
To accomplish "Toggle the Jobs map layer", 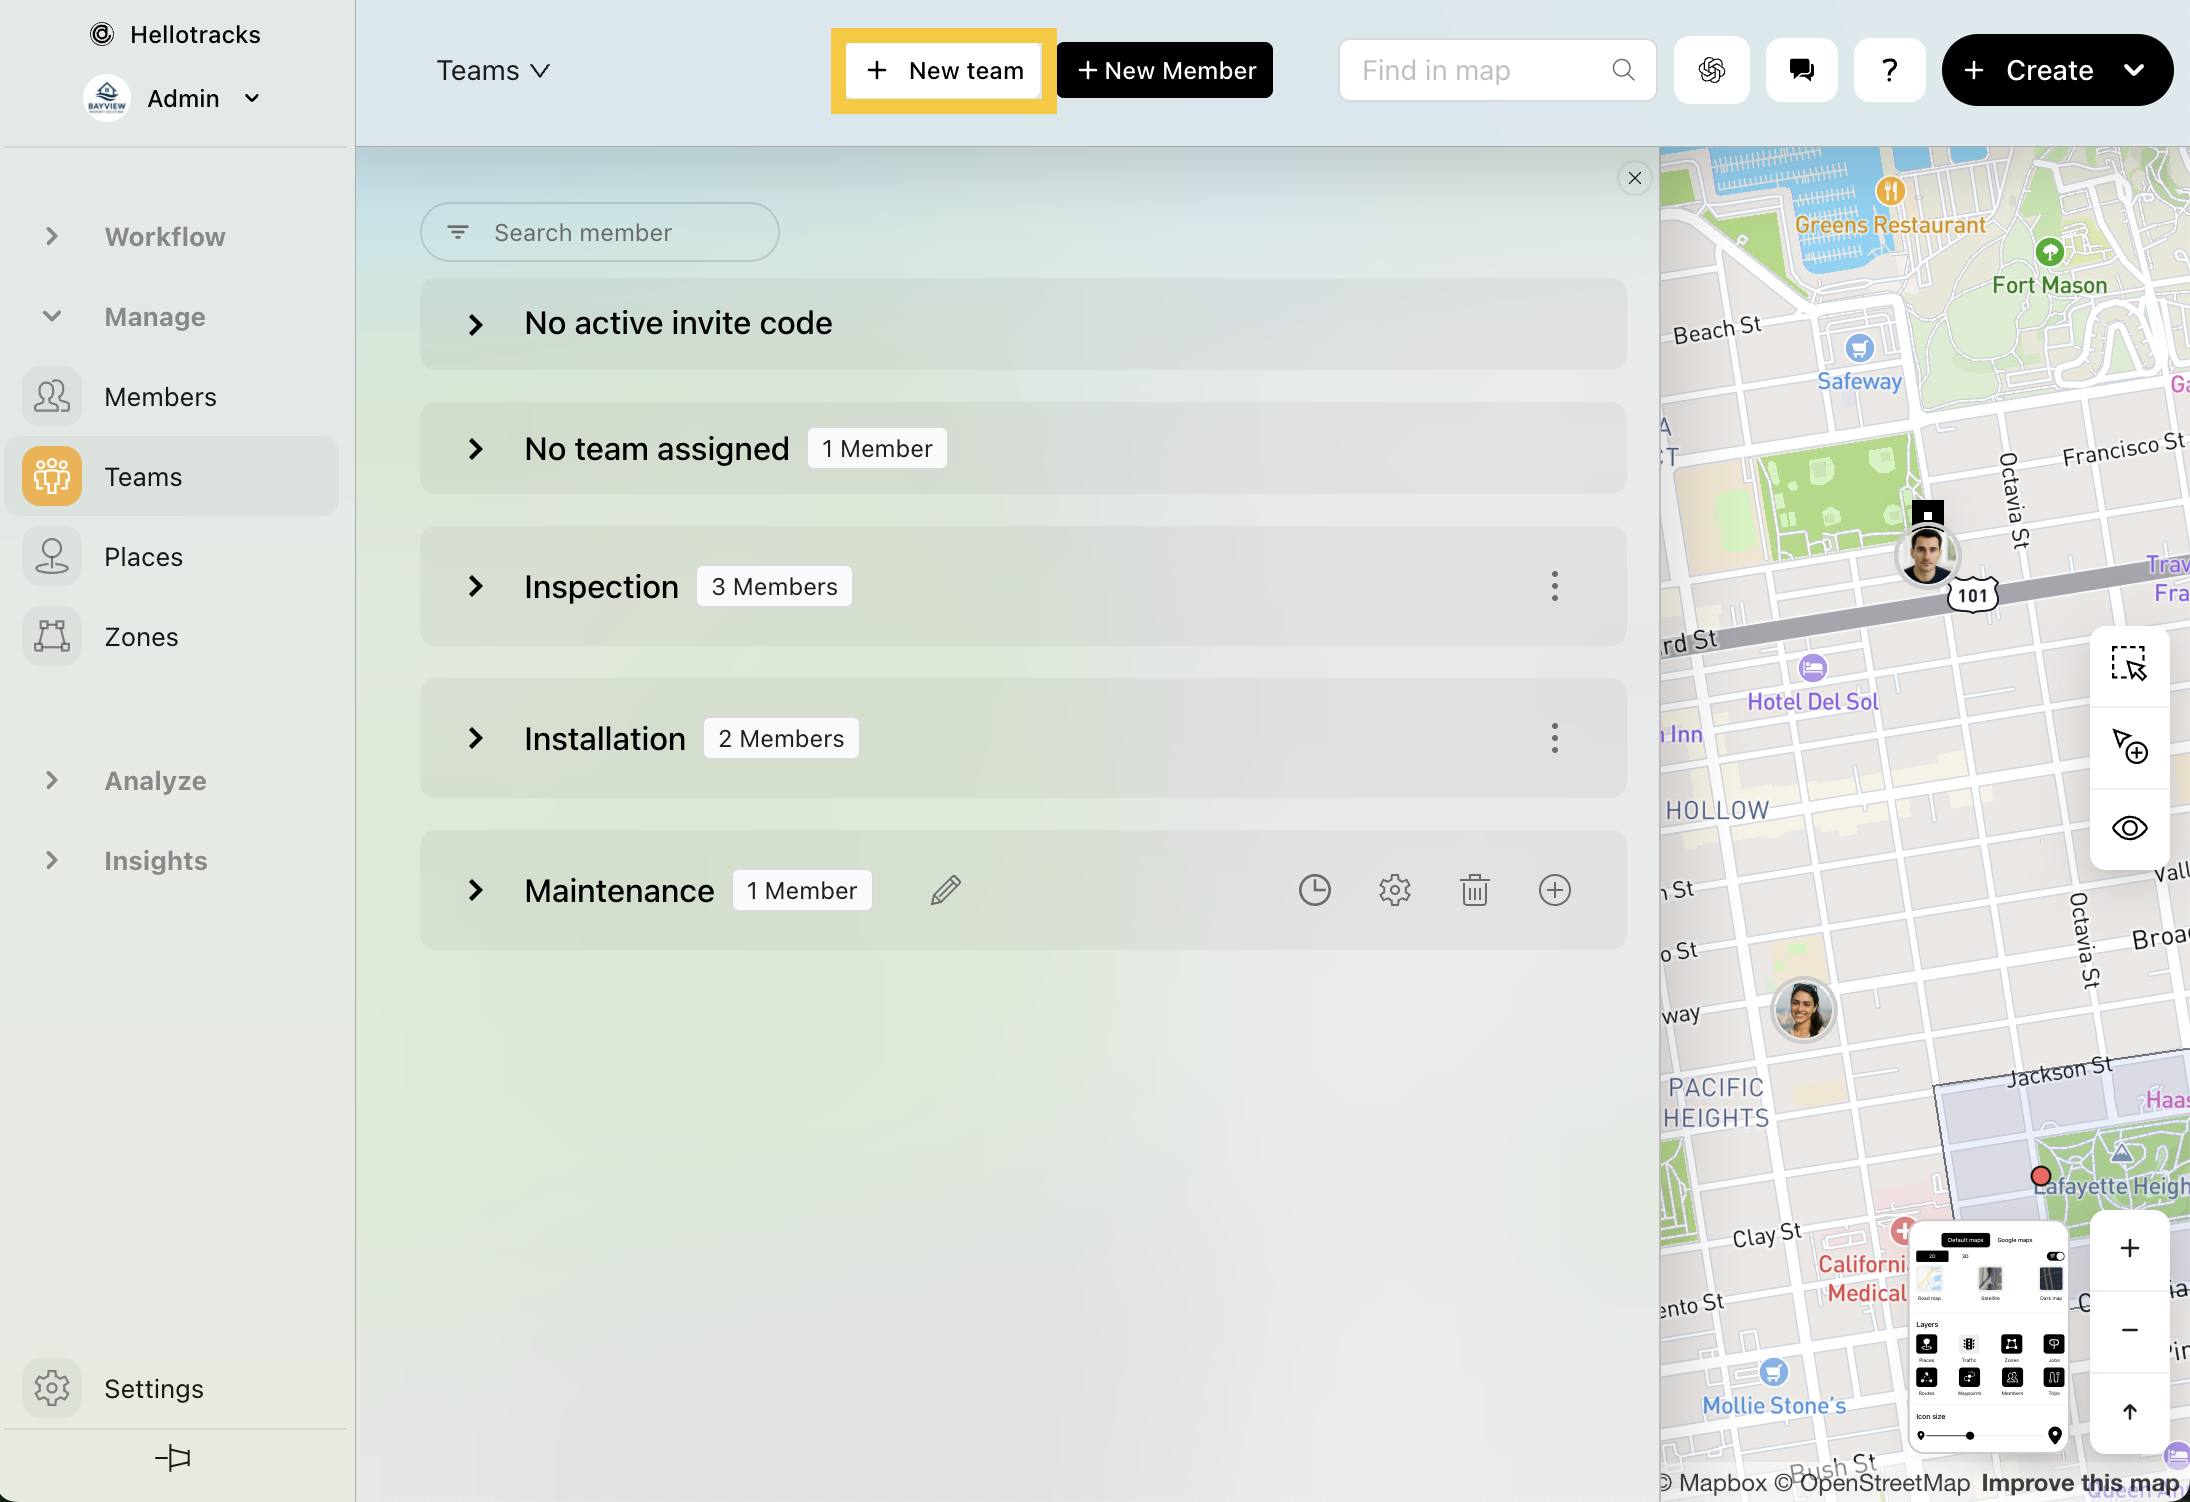I will 2054,1344.
